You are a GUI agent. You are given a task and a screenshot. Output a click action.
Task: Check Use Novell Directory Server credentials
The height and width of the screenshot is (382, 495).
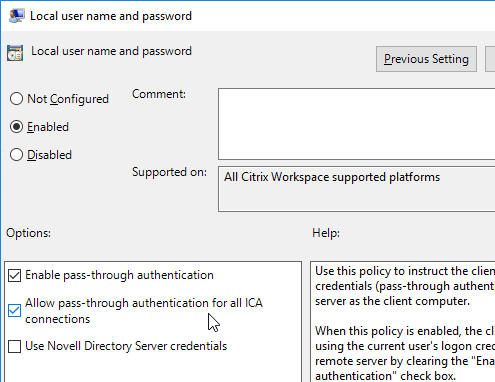point(15,346)
